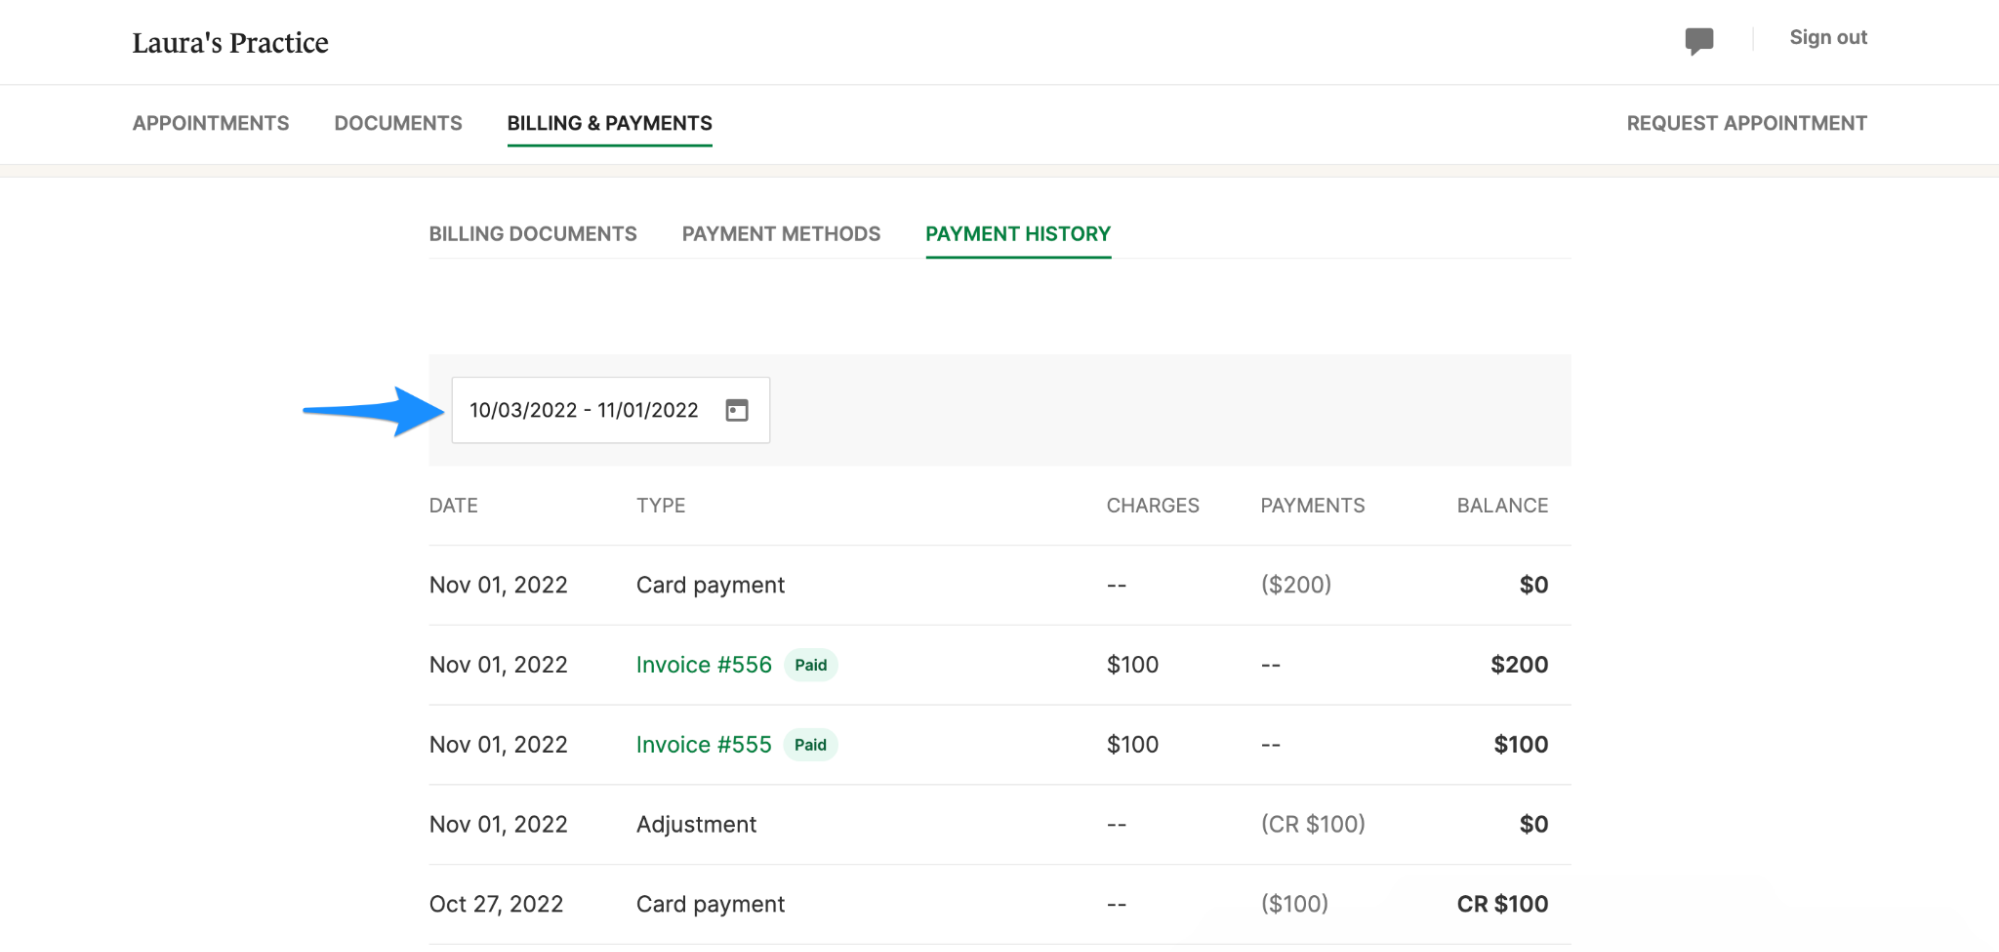Click the Paid badge next to Invoice #555

(x=811, y=745)
